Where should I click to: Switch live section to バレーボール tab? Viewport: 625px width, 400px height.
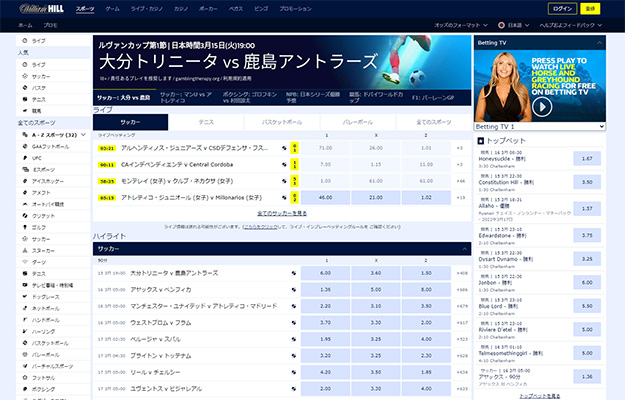tap(358, 122)
